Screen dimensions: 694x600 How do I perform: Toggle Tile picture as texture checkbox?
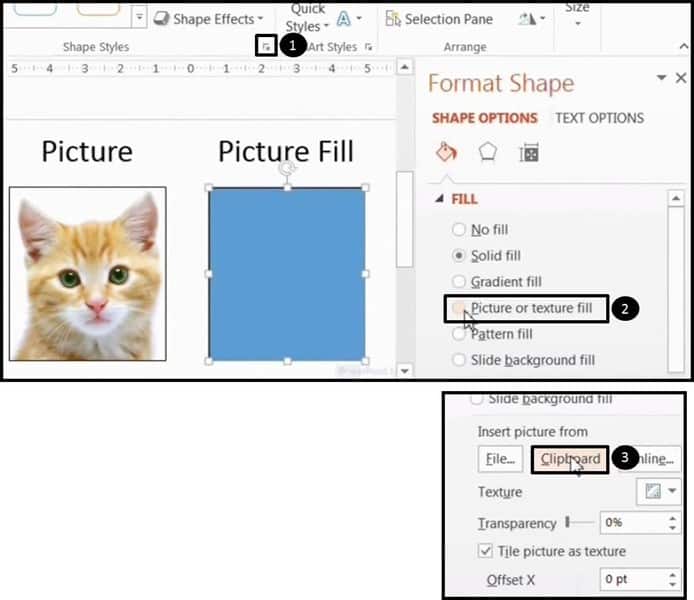(x=485, y=551)
